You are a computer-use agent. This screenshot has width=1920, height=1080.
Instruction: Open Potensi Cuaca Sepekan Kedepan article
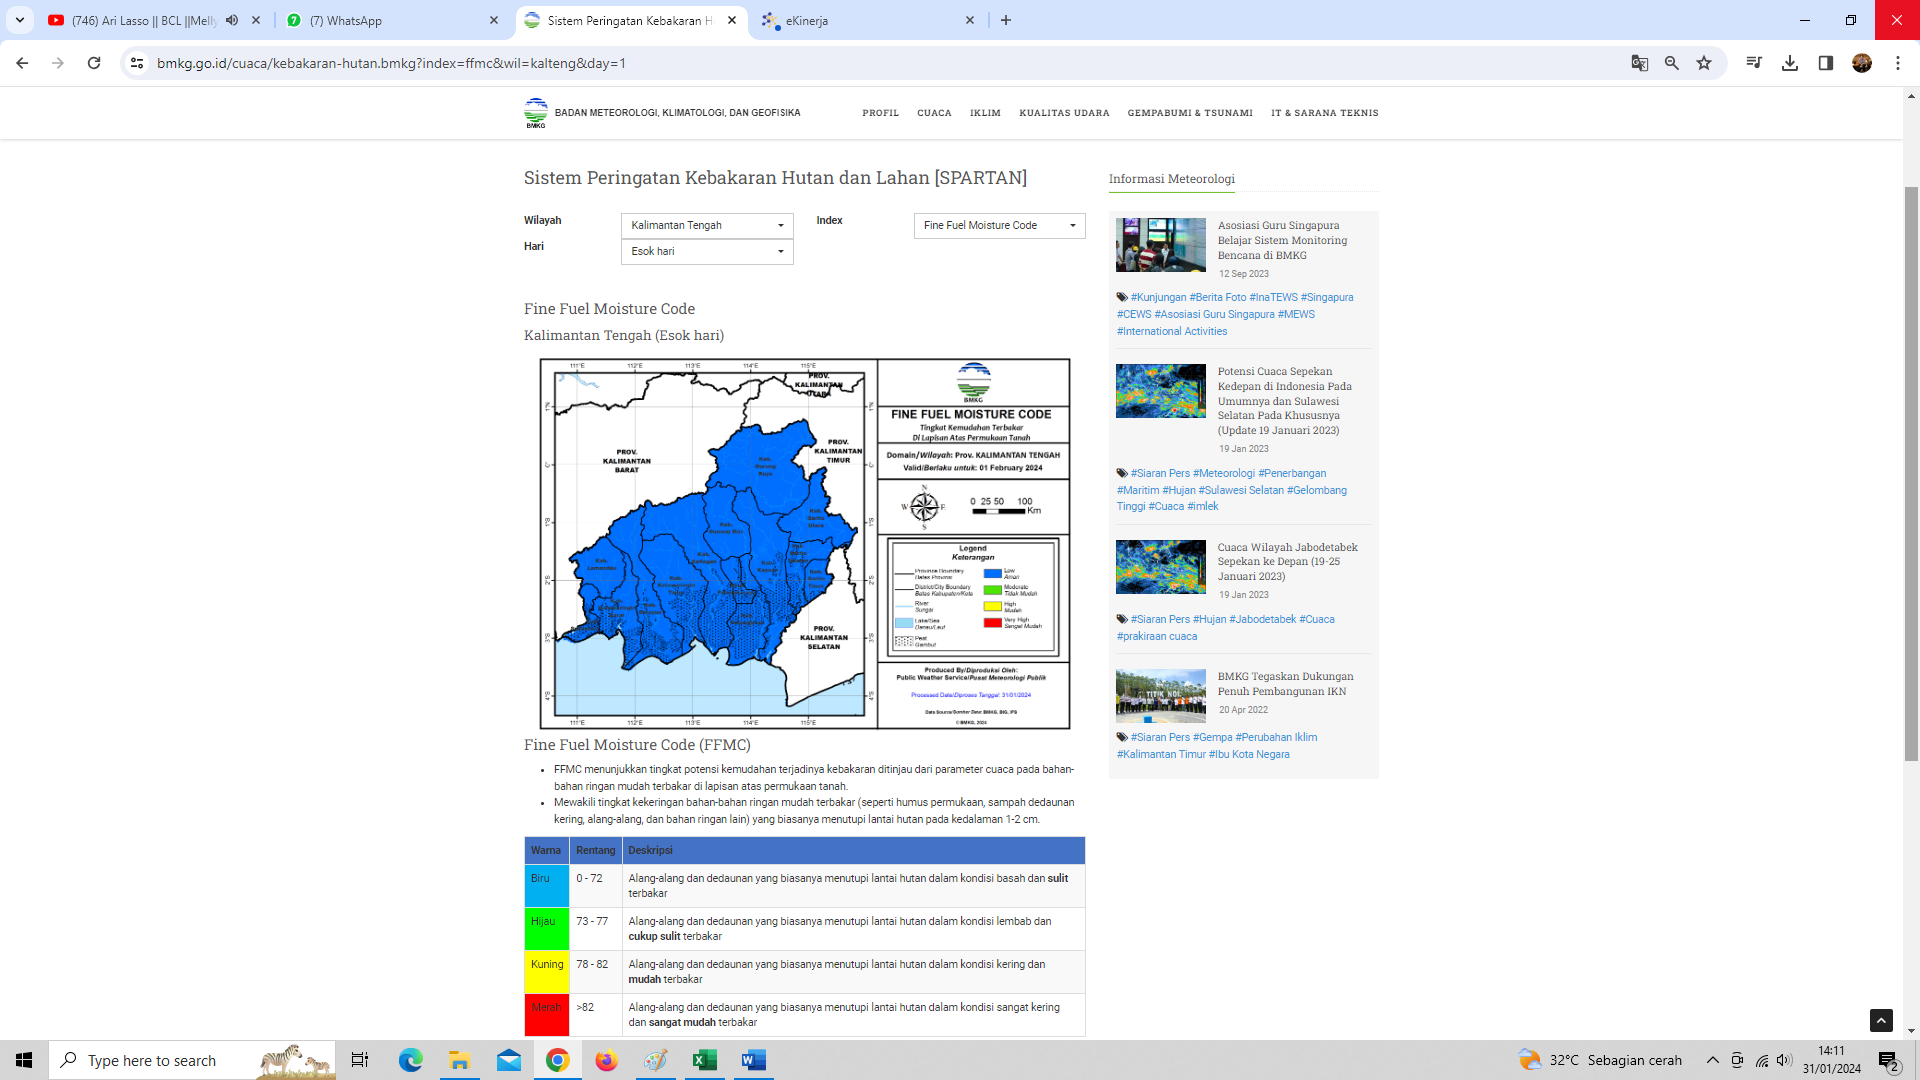[1284, 401]
